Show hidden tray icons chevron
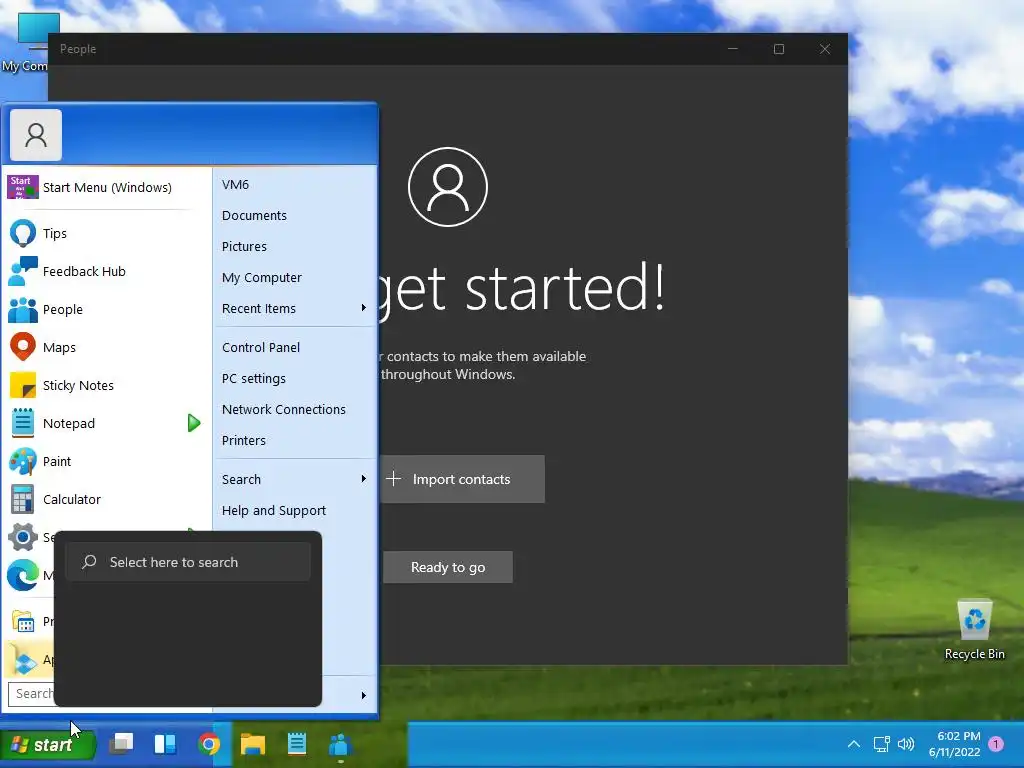 click(x=854, y=744)
